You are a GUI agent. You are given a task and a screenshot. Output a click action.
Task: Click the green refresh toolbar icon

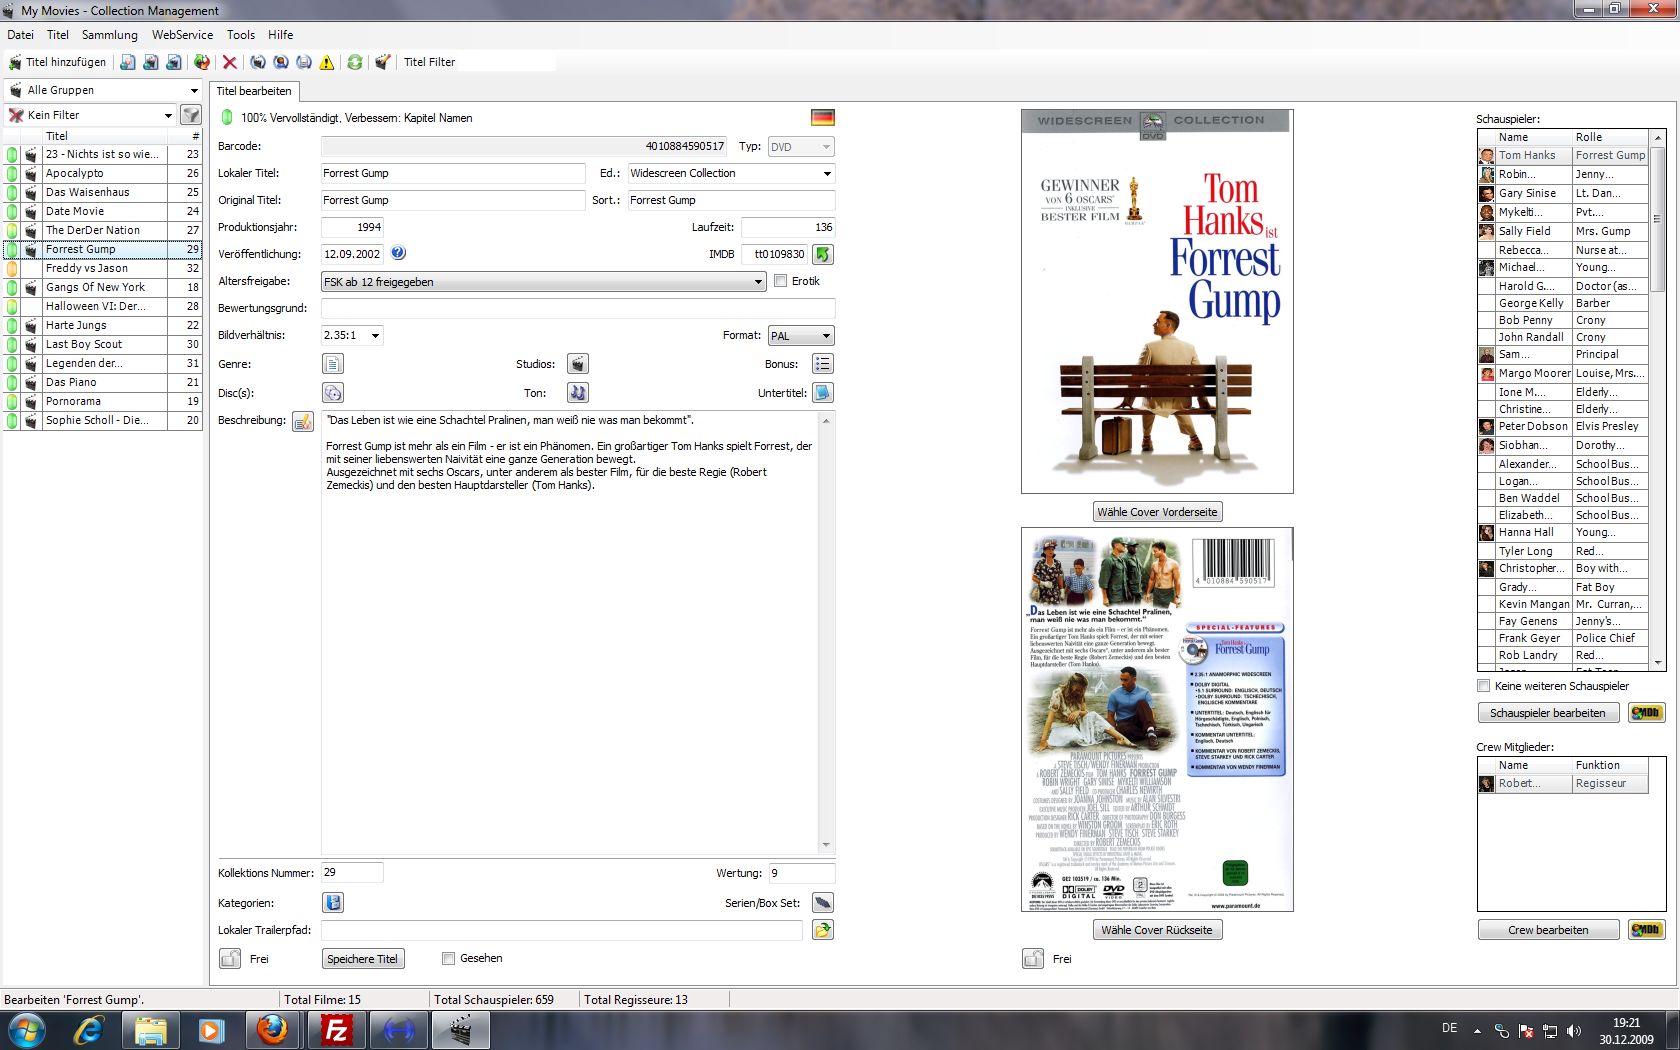click(354, 62)
